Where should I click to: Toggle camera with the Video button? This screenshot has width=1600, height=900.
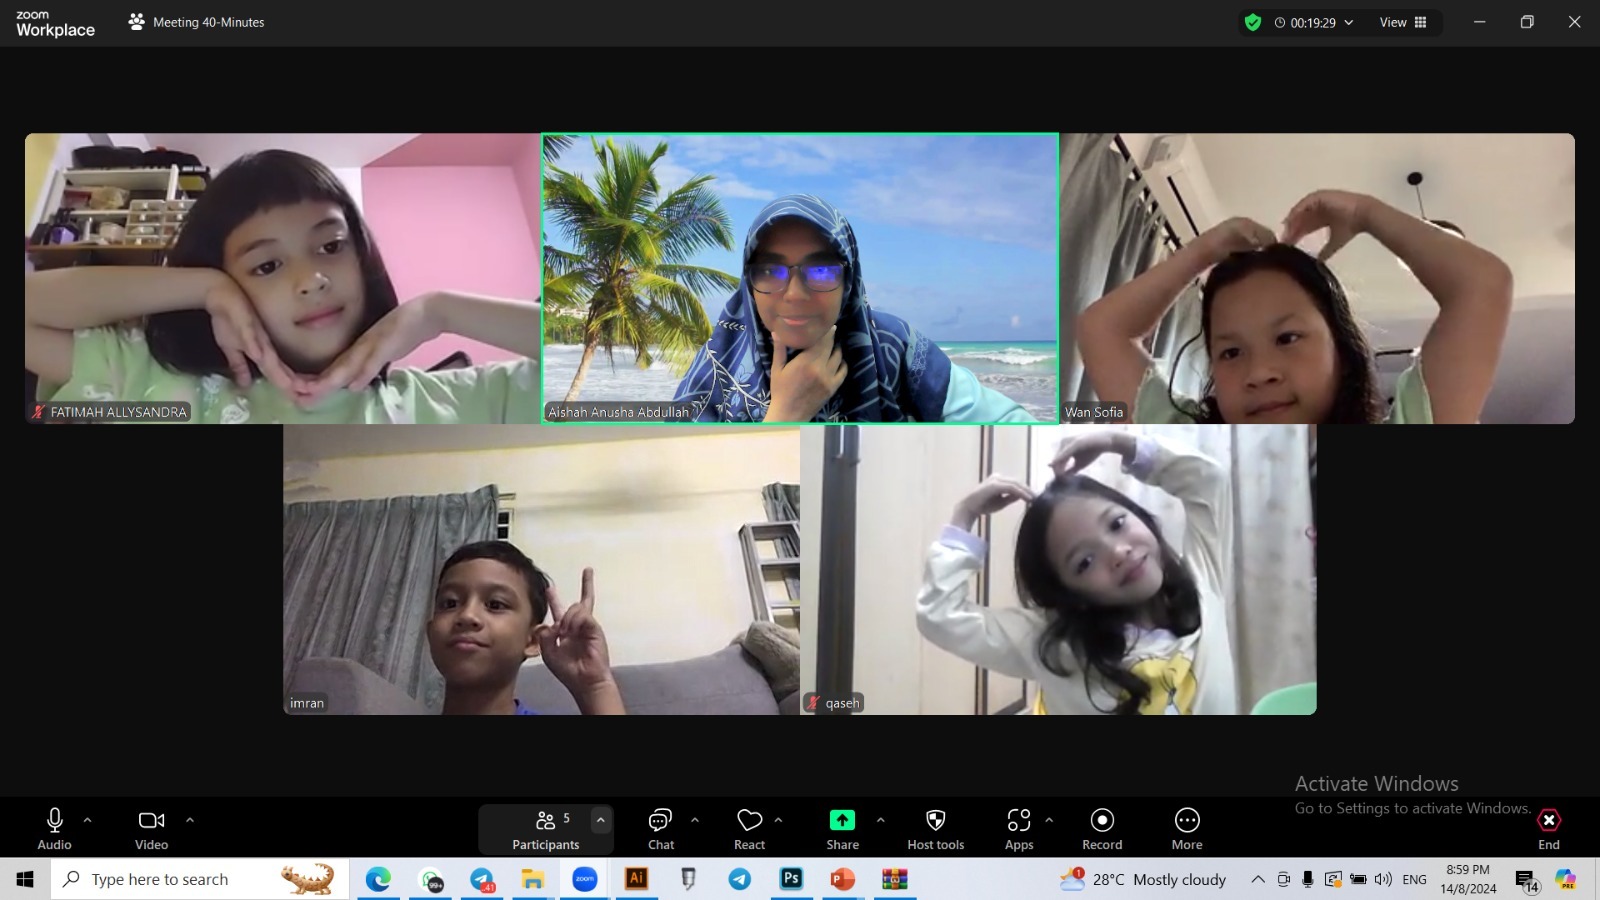(x=151, y=829)
